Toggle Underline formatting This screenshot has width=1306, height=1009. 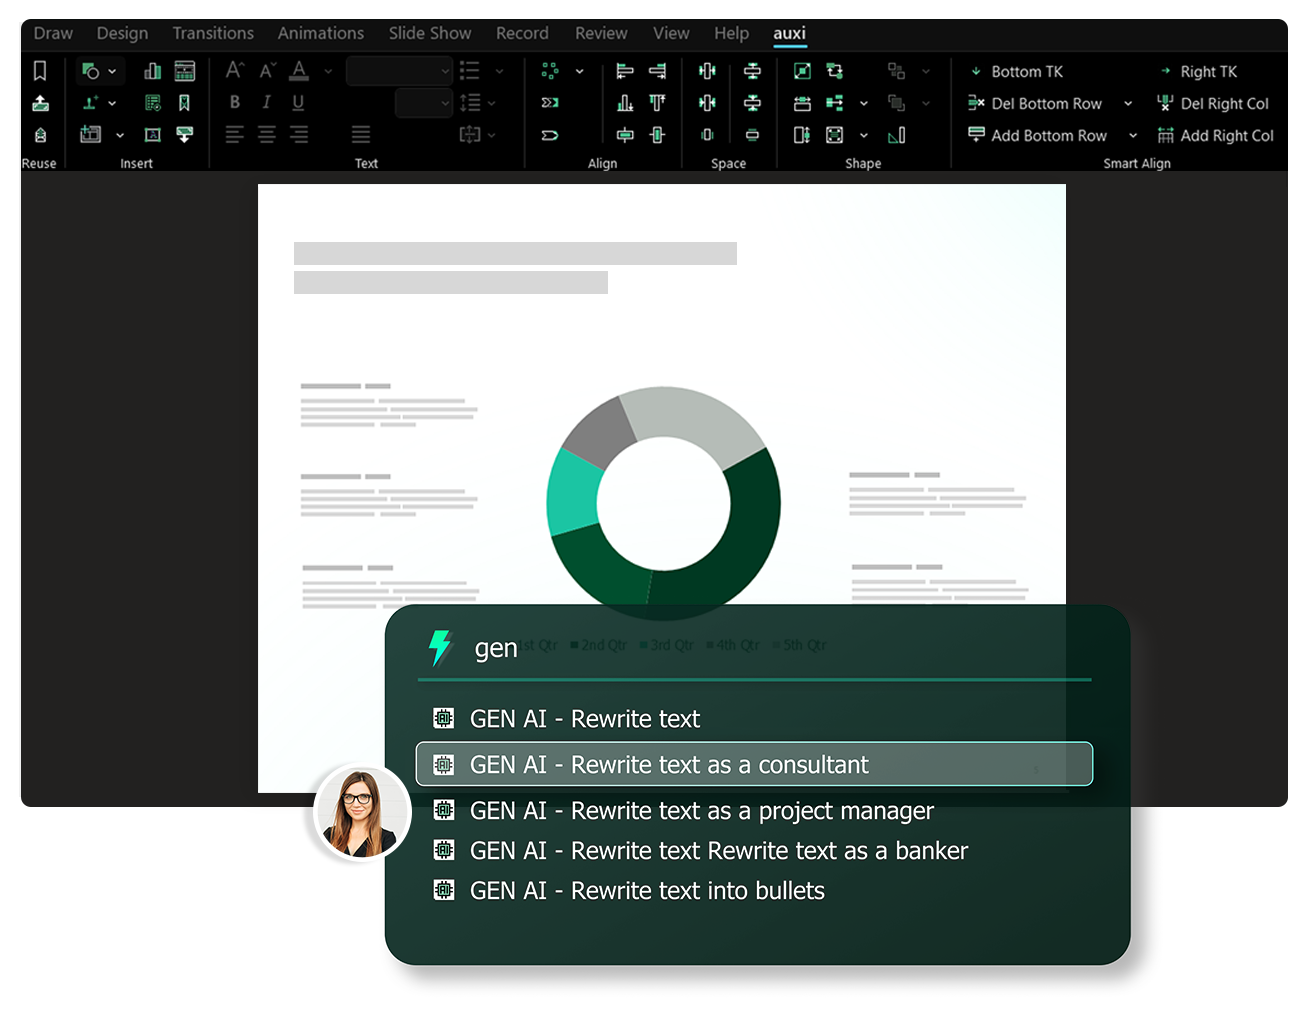pos(298,102)
